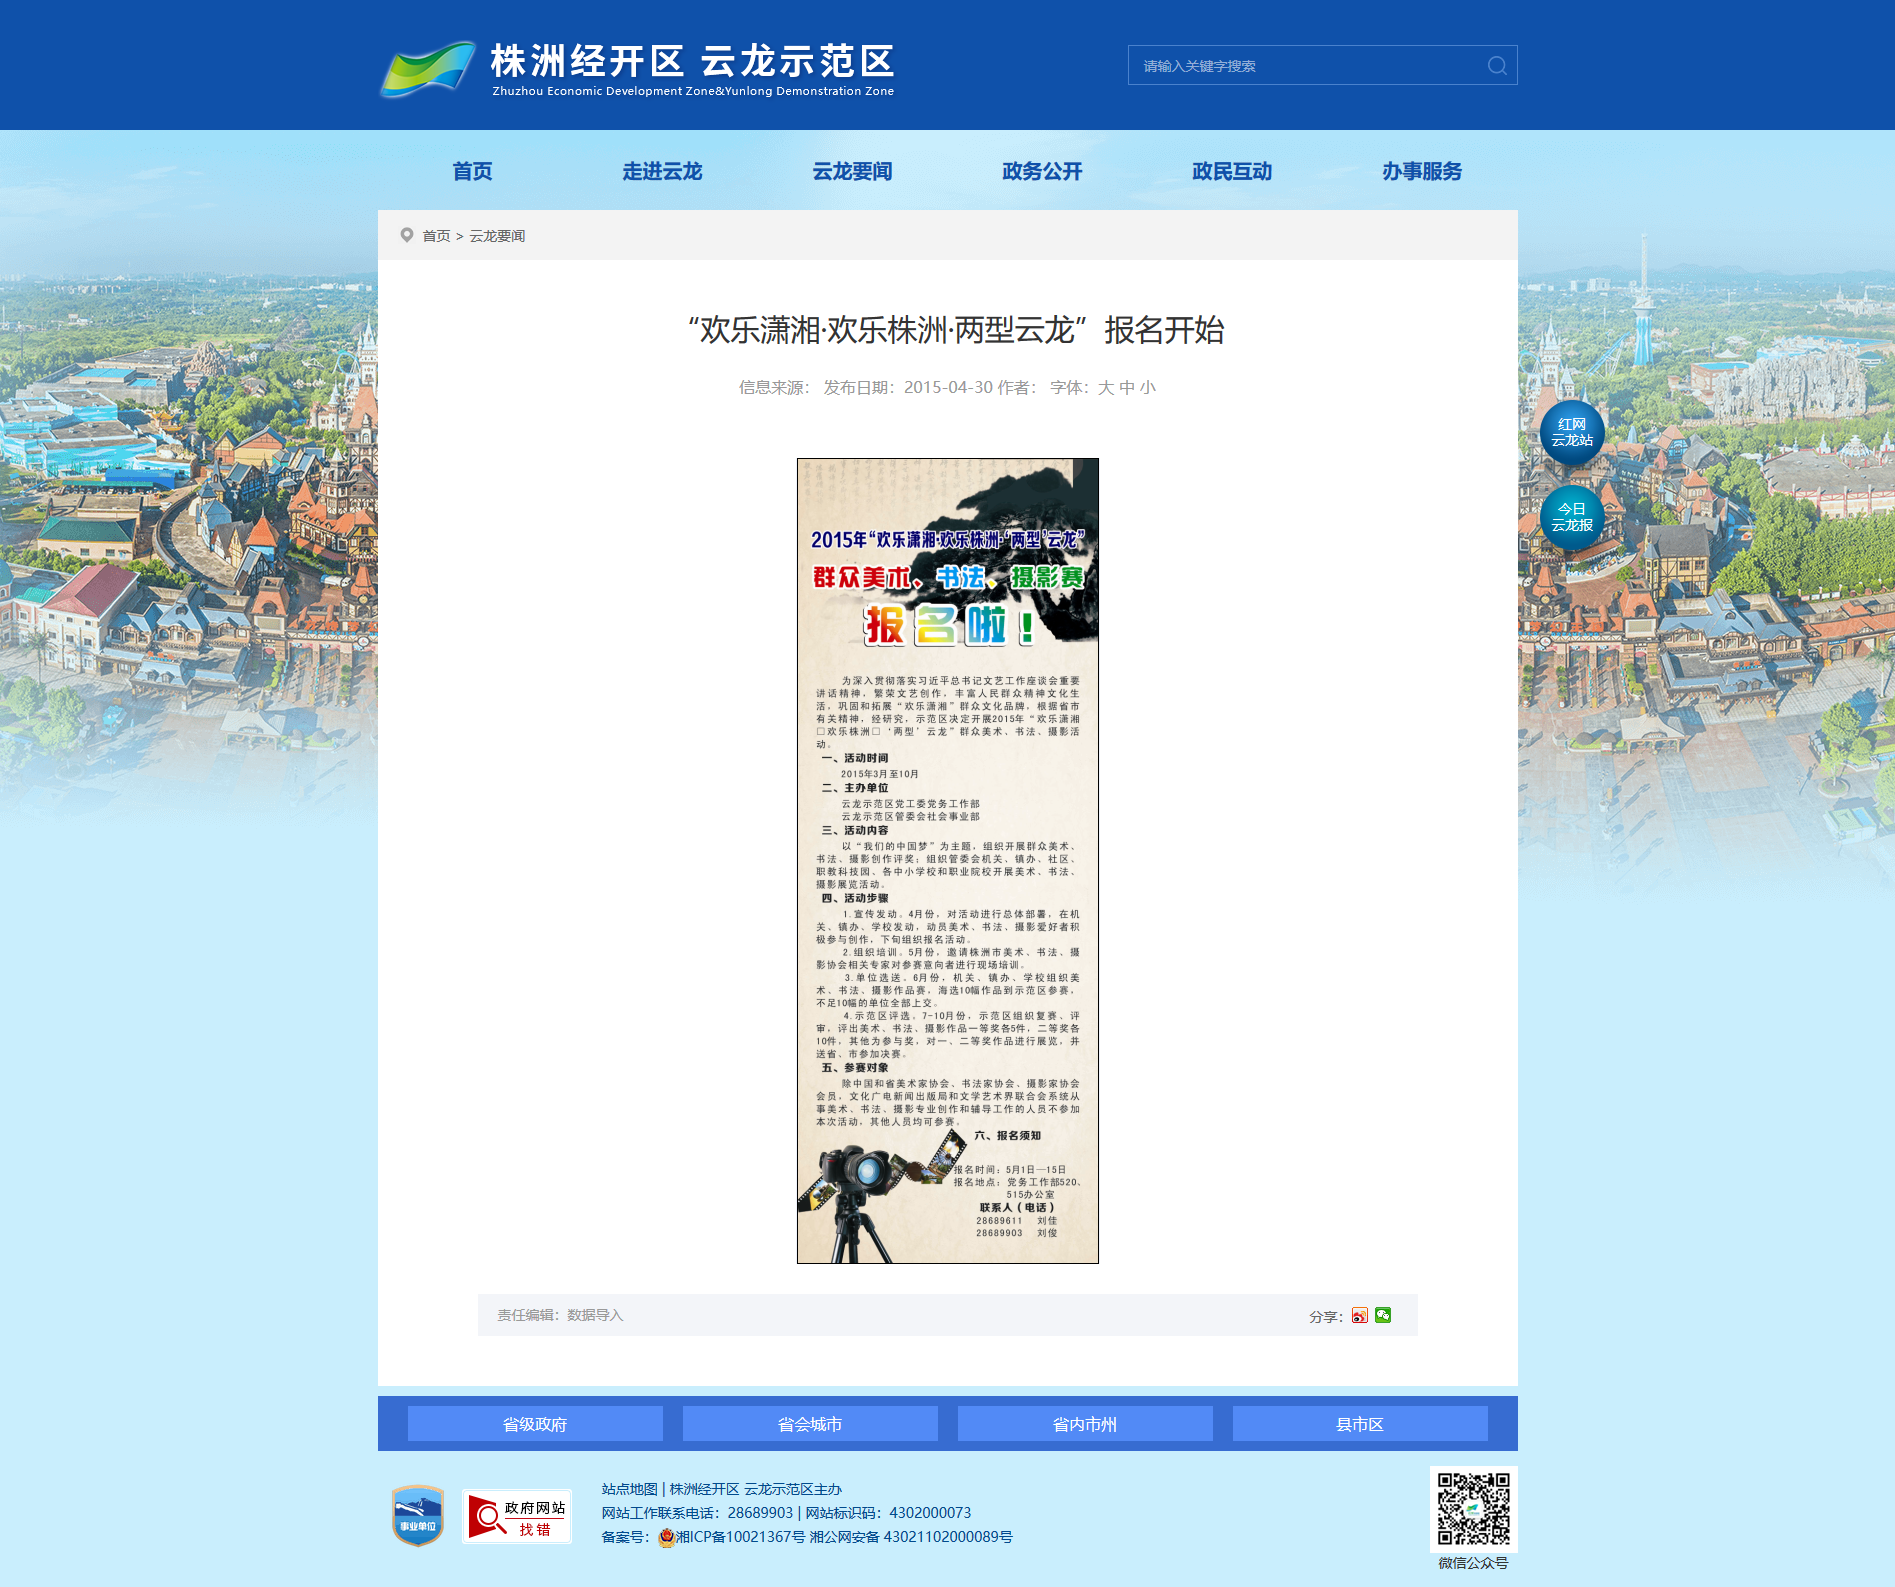Click the site logo in header
The image size is (1895, 1587).
[x=637, y=68]
